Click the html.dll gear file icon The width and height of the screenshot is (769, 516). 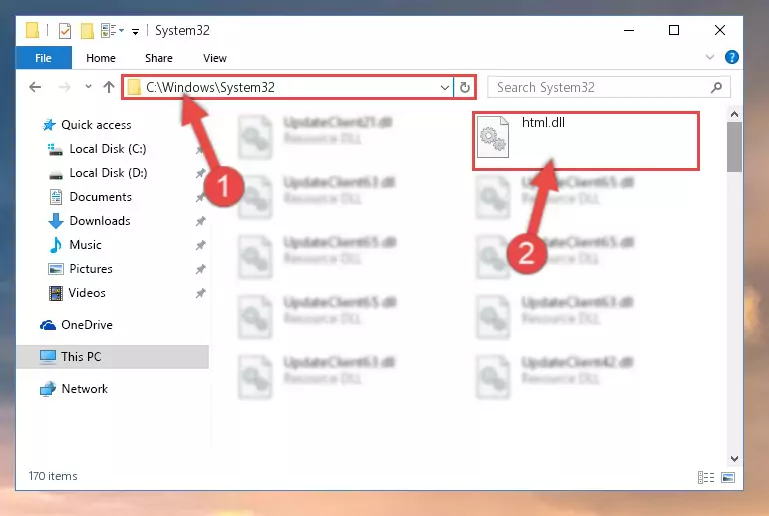(493, 137)
